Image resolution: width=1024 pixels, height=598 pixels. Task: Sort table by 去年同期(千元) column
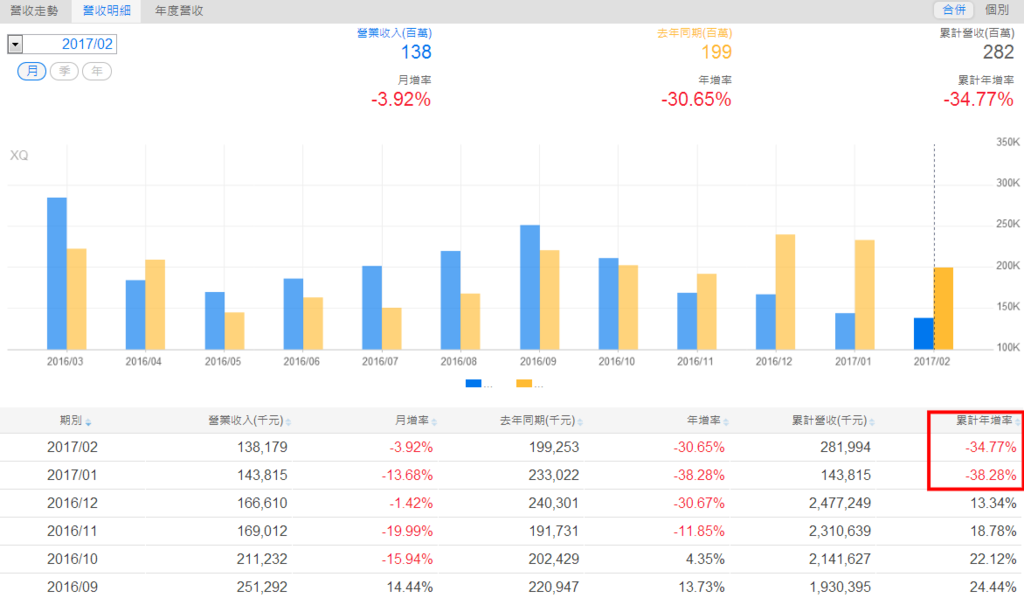point(541,421)
